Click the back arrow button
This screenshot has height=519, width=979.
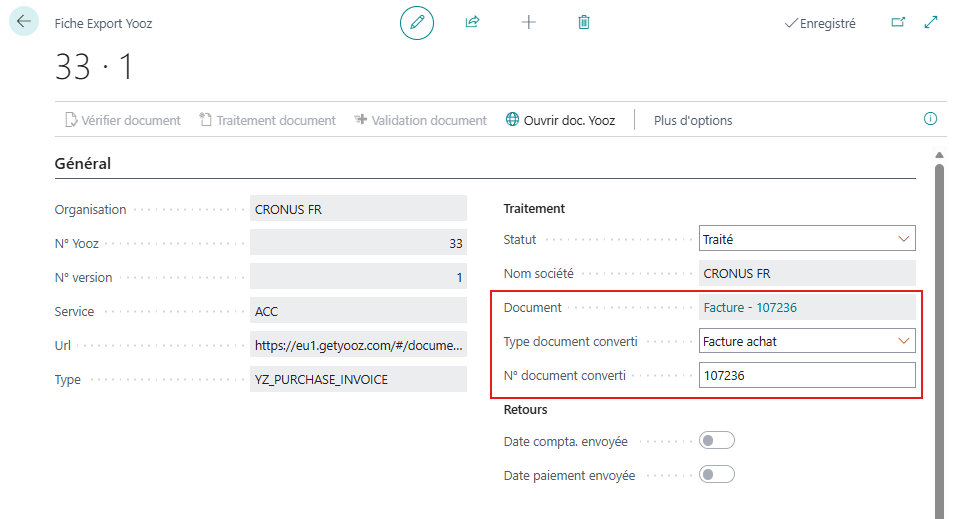coord(24,21)
